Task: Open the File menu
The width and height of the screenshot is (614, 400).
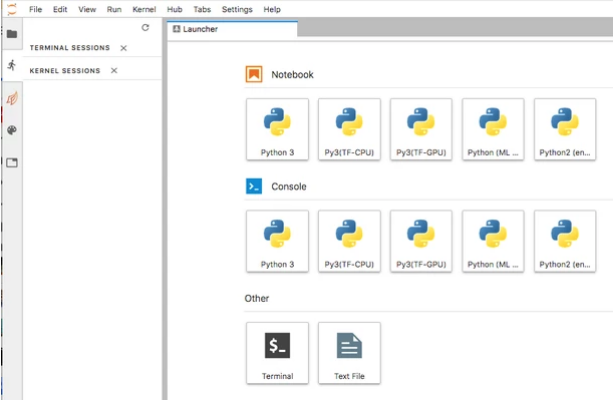Action: [35, 9]
